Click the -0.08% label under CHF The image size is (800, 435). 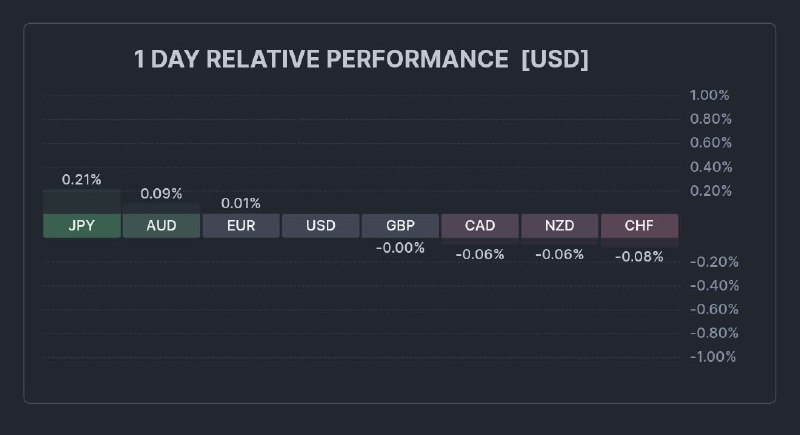click(639, 257)
